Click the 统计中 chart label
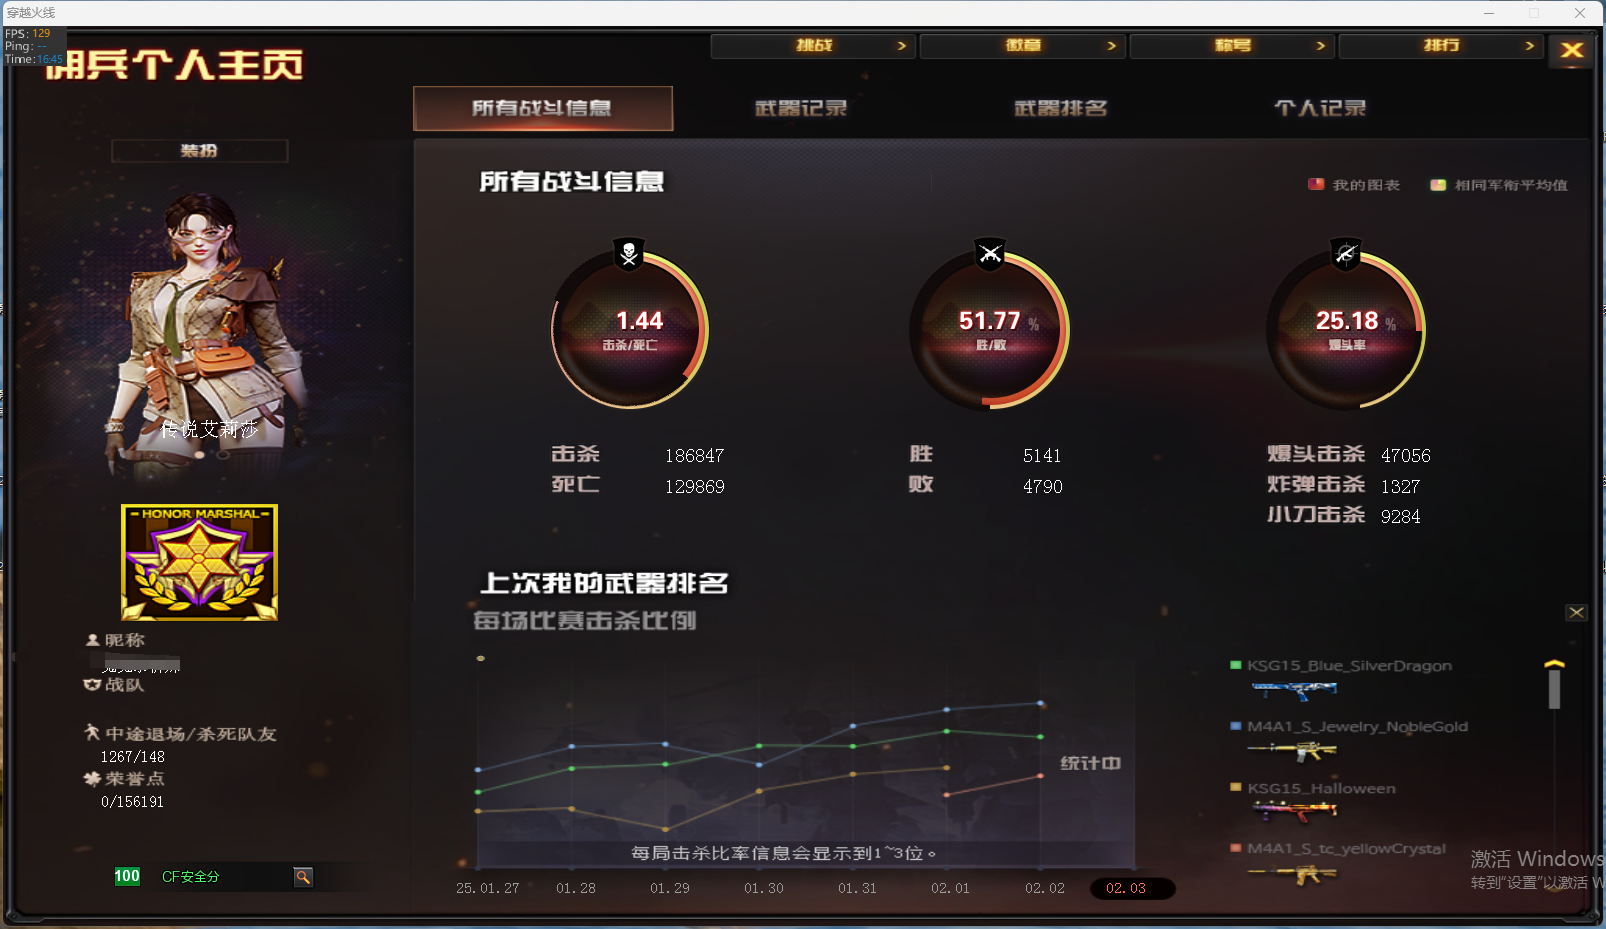This screenshot has height=929, width=1606. [x=1091, y=764]
